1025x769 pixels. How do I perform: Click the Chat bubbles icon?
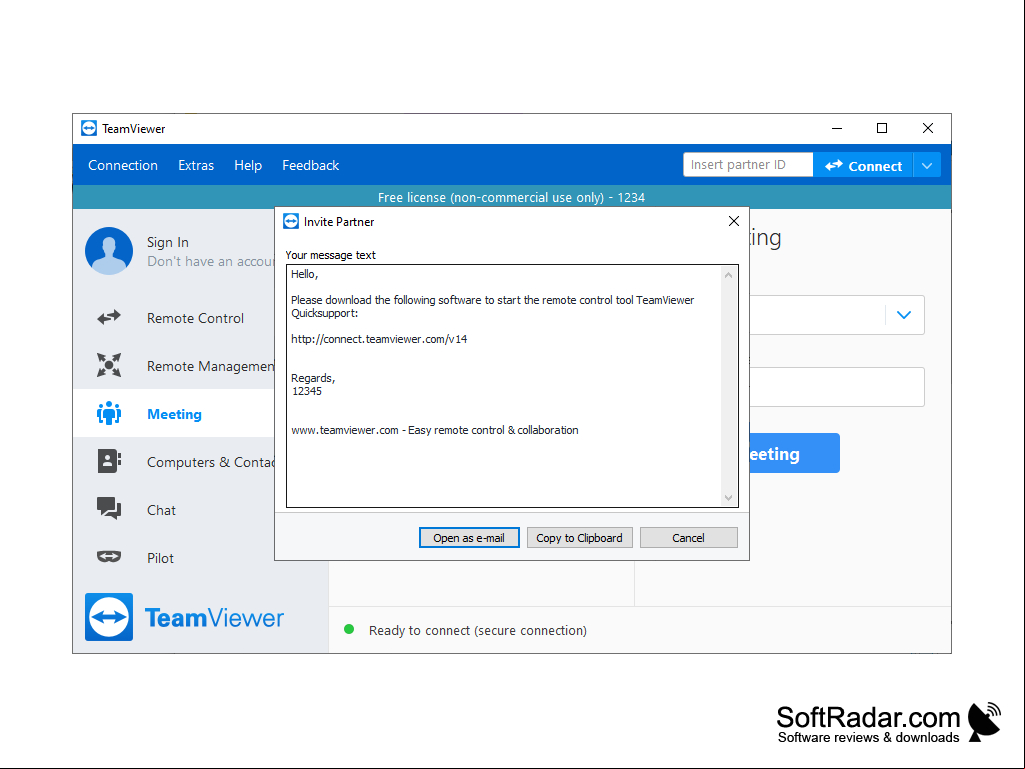click(109, 509)
